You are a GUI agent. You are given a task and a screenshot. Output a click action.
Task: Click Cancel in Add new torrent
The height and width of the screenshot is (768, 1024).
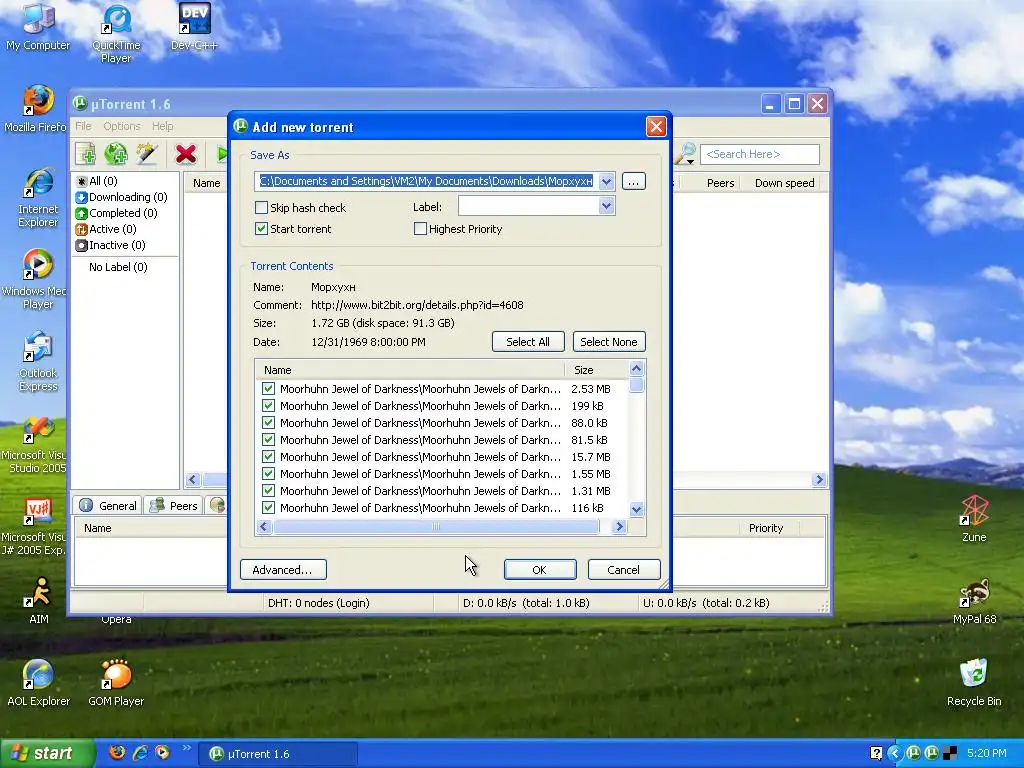624,569
